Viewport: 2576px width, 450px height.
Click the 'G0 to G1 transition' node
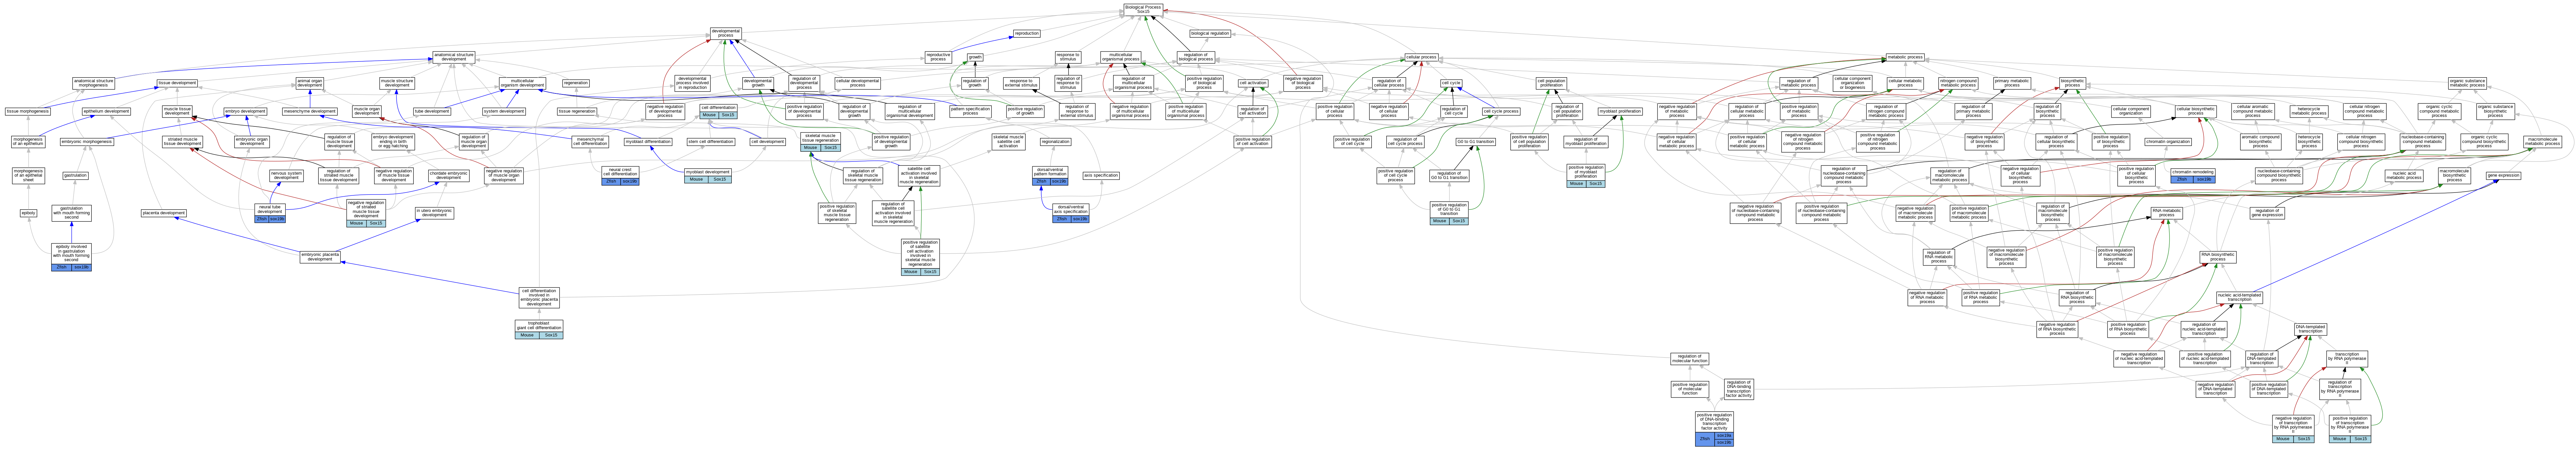(x=1476, y=142)
